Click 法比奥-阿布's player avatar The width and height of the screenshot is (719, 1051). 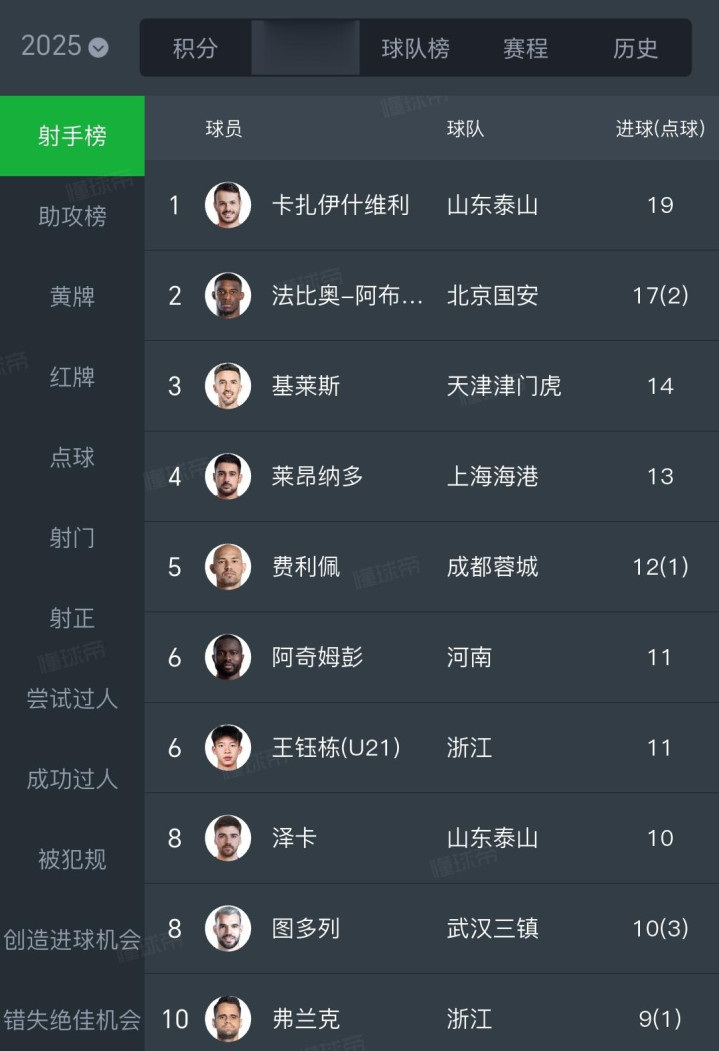228,296
